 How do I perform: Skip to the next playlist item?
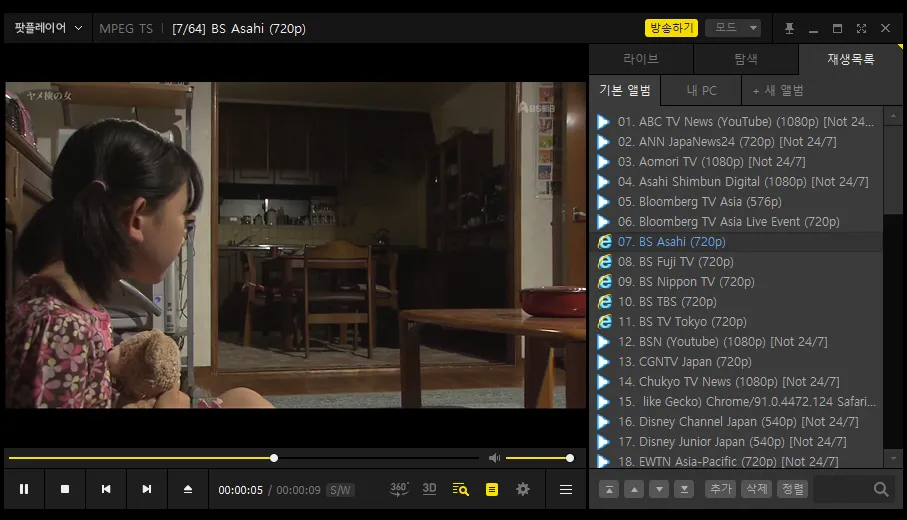pos(147,489)
